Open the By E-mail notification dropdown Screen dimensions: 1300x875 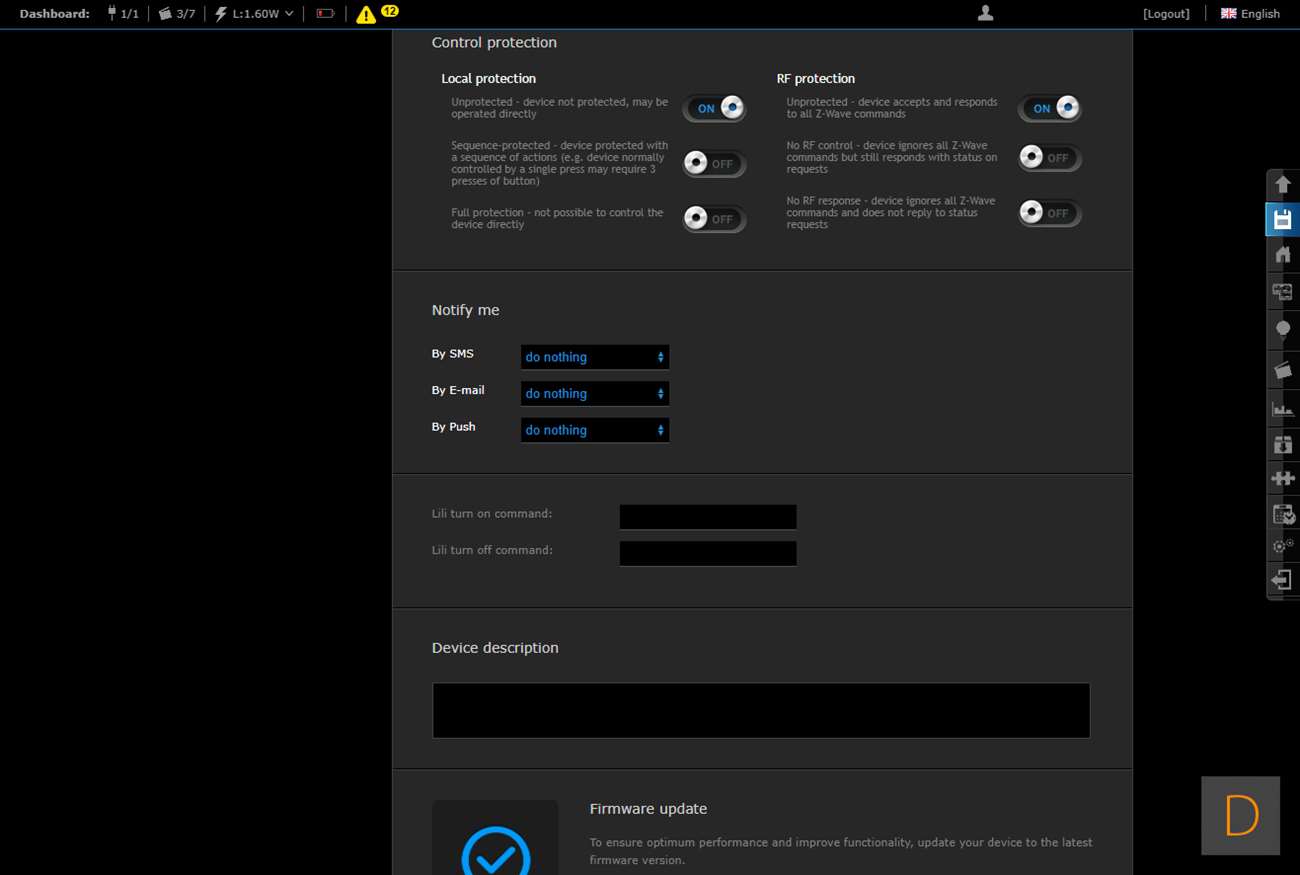595,394
